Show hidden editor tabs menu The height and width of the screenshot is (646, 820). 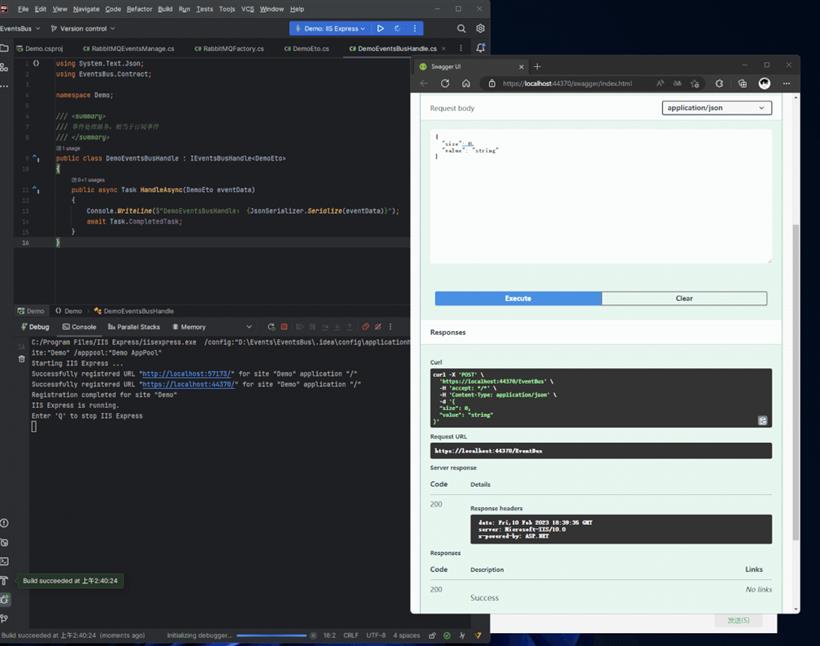[461, 48]
